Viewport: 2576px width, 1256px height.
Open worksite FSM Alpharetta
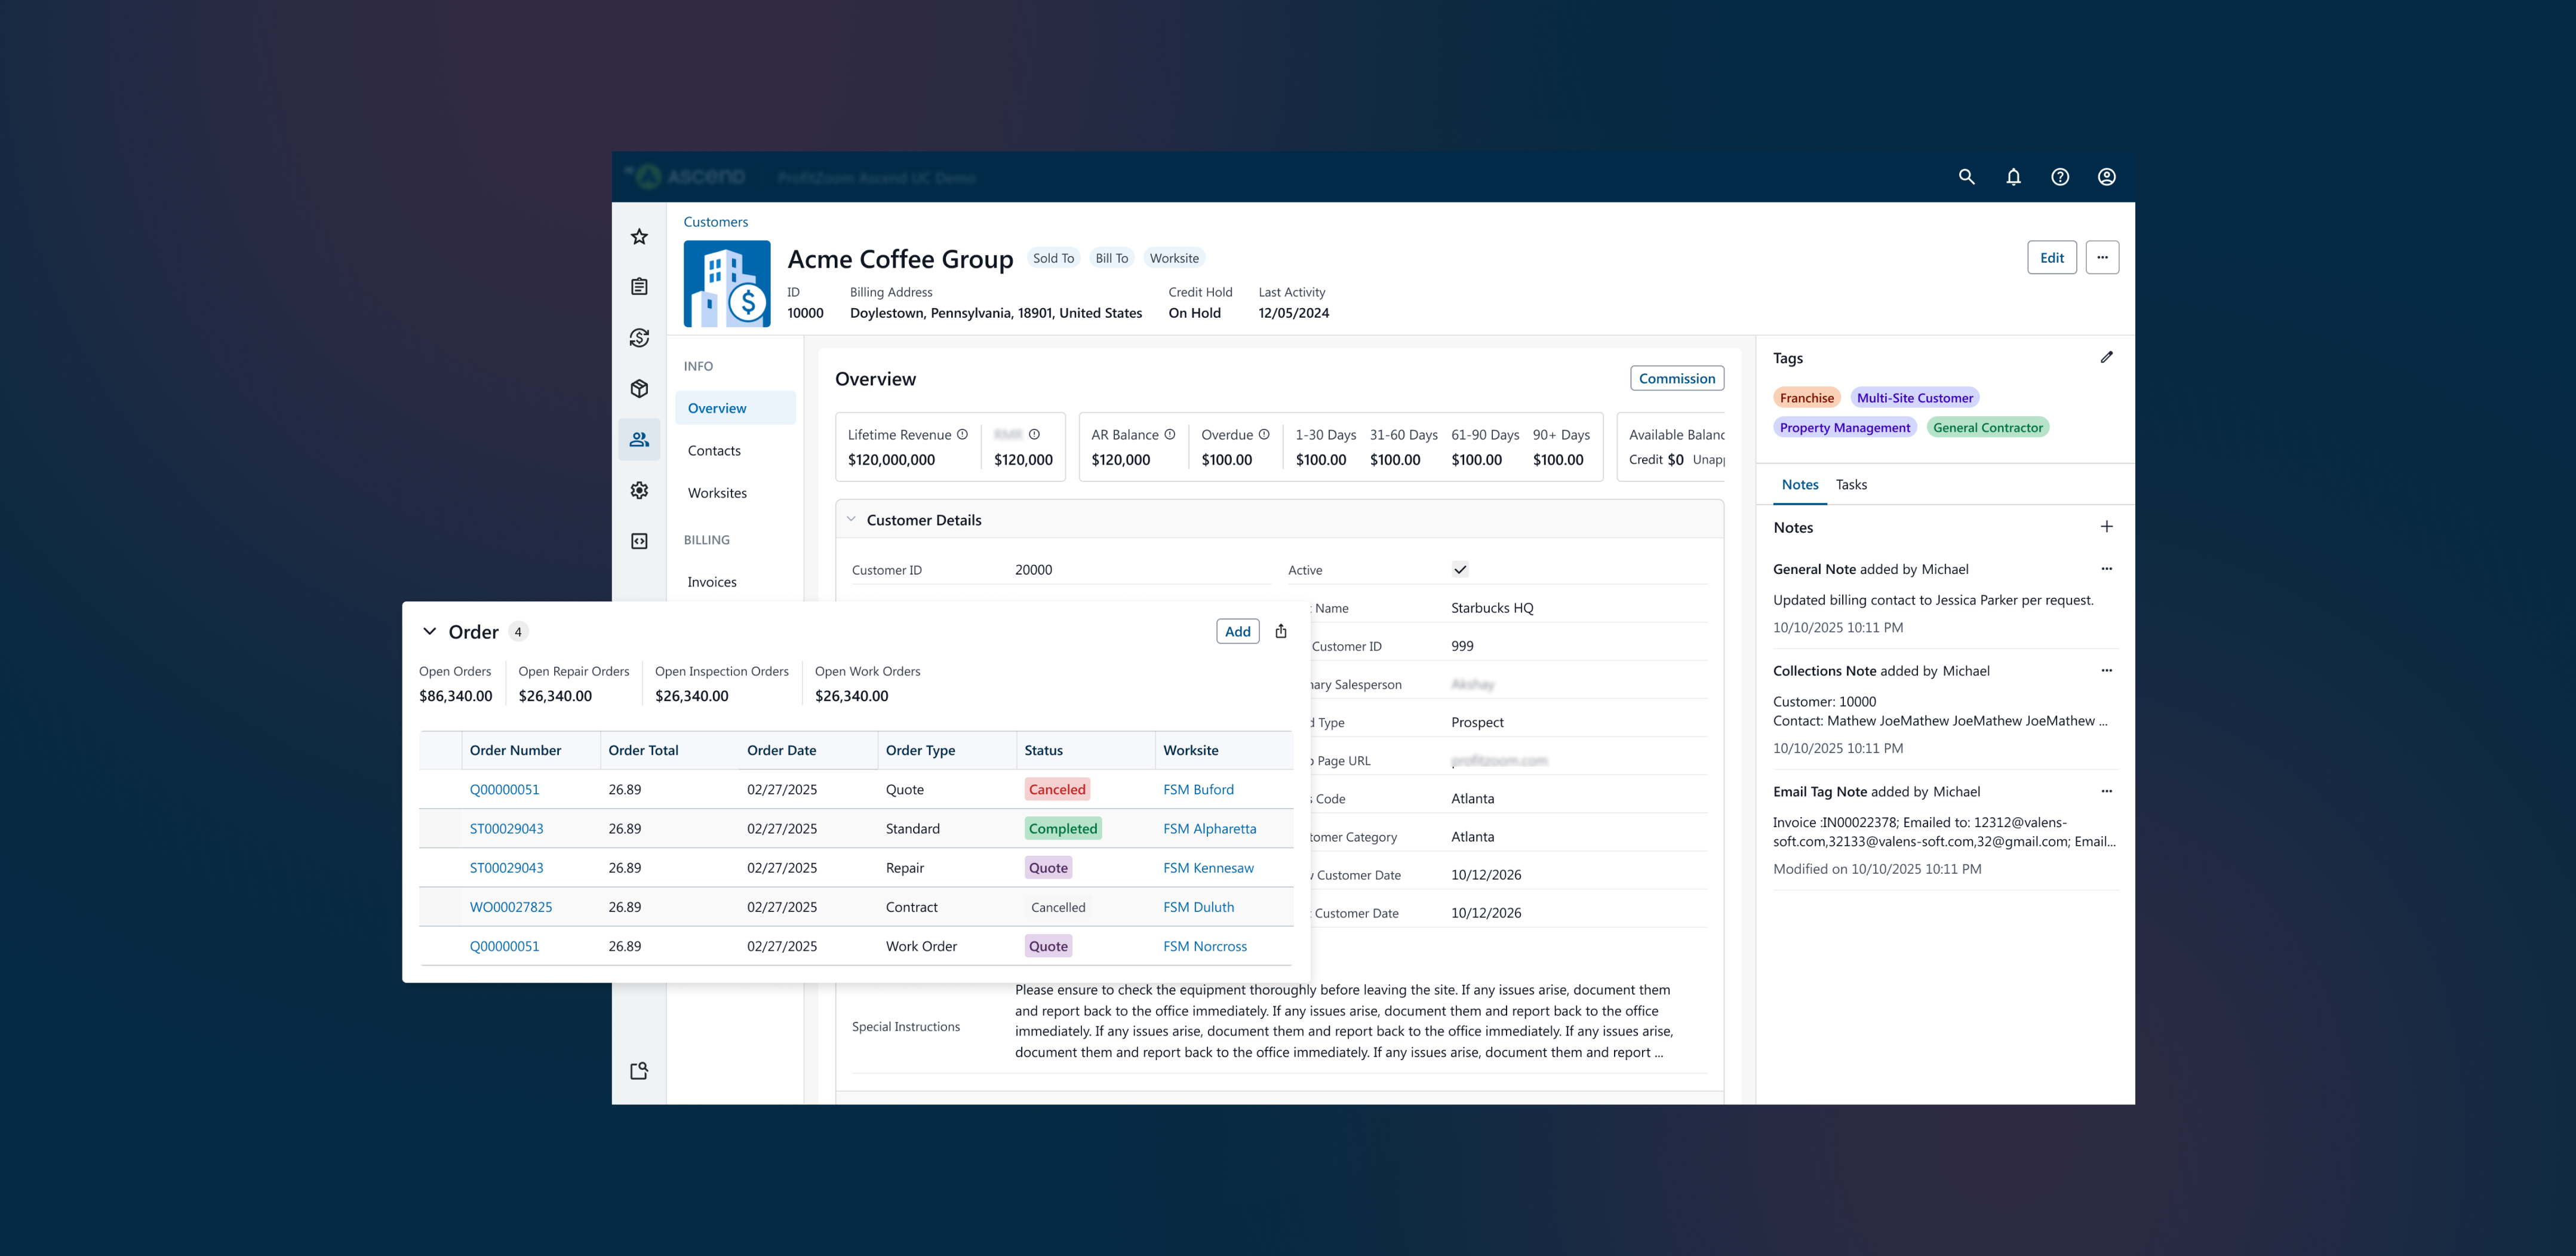(1210, 829)
